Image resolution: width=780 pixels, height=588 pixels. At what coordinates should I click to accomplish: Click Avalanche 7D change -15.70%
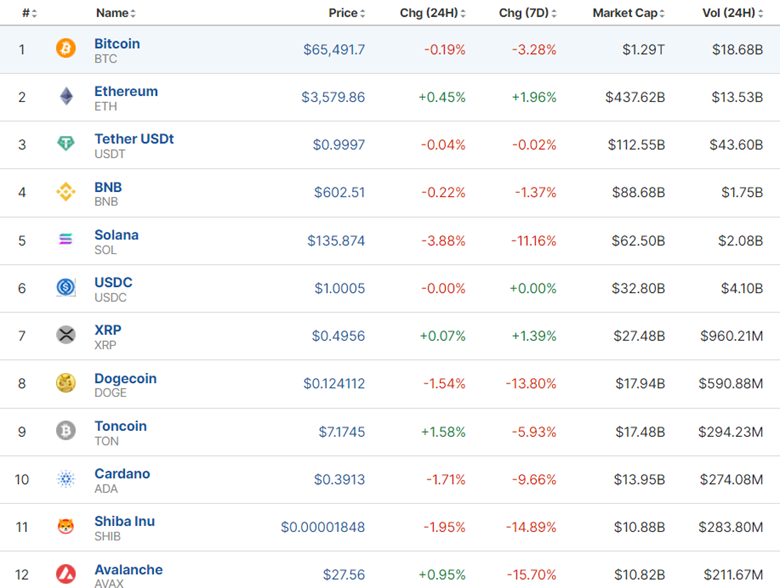(x=531, y=575)
